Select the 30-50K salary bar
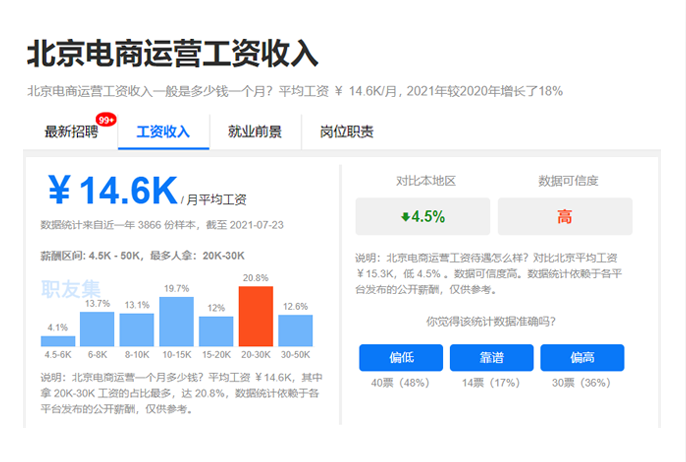 pos(295,330)
